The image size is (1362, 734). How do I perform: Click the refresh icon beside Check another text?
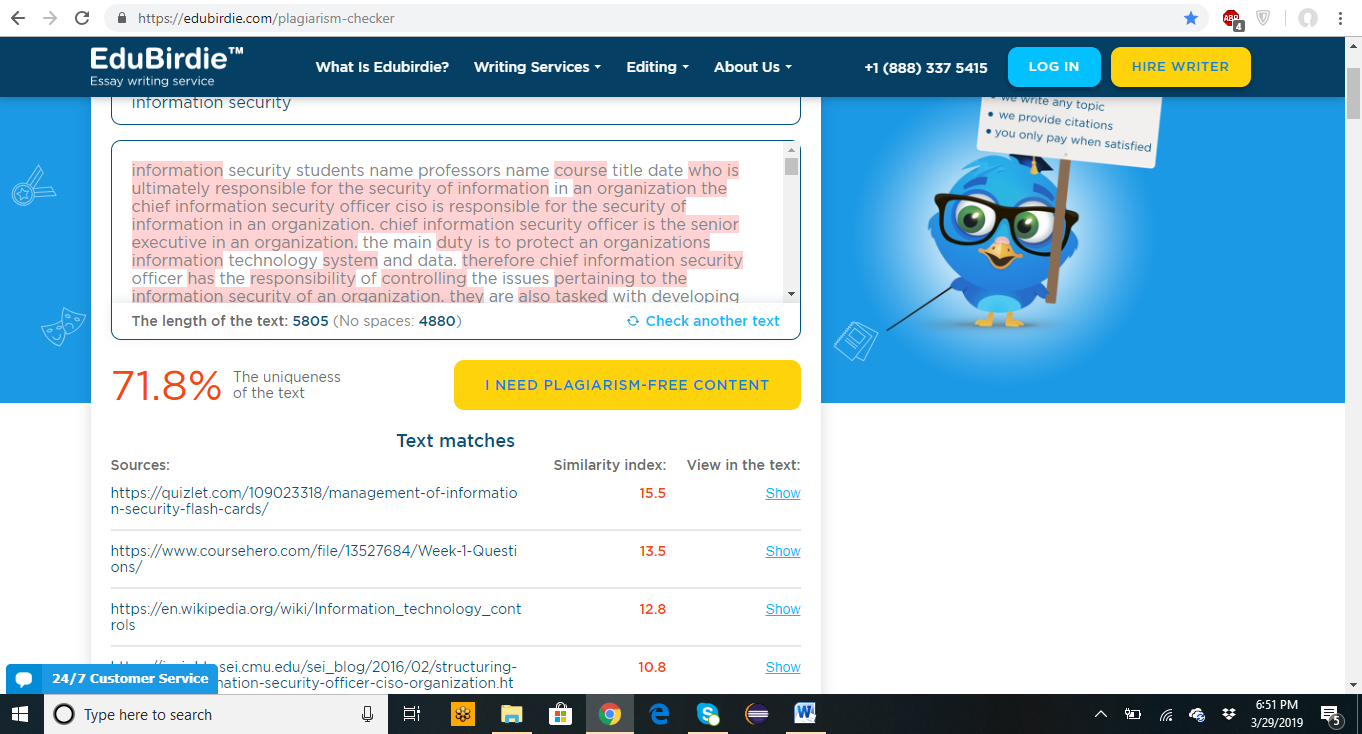click(633, 321)
